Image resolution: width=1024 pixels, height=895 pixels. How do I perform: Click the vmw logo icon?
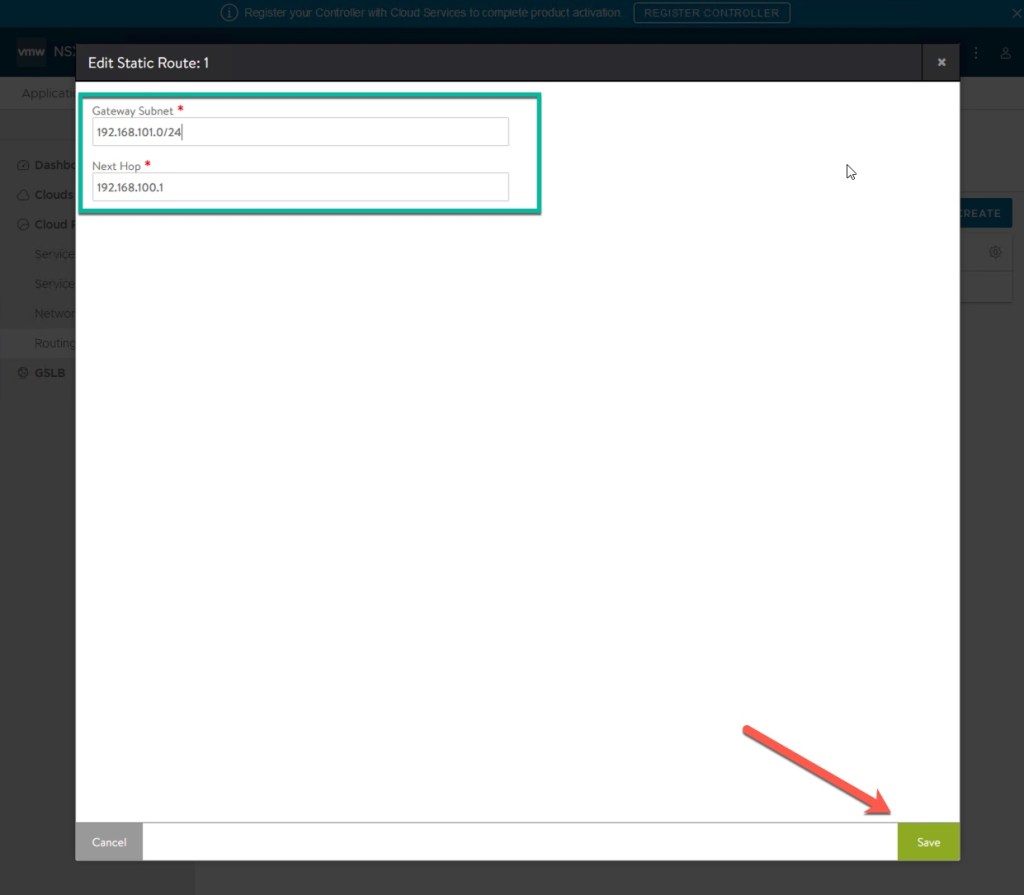click(31, 52)
